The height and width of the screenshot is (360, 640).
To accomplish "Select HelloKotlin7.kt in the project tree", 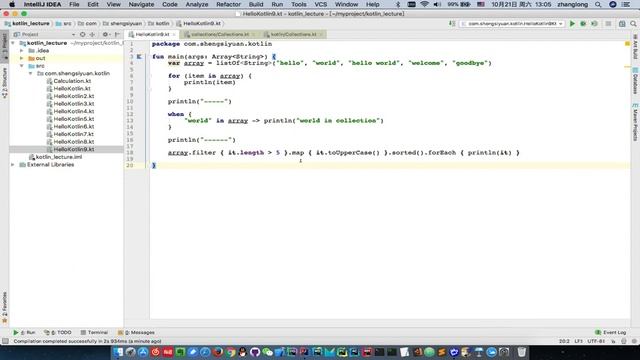I will point(73,134).
